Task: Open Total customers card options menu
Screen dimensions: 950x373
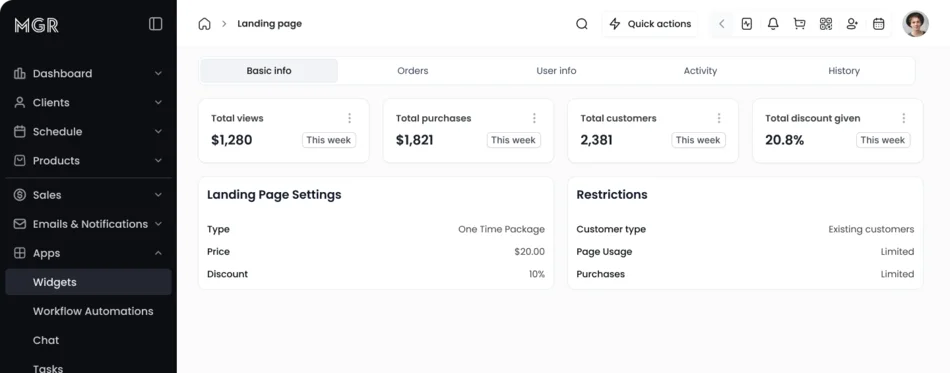Action: (719, 118)
